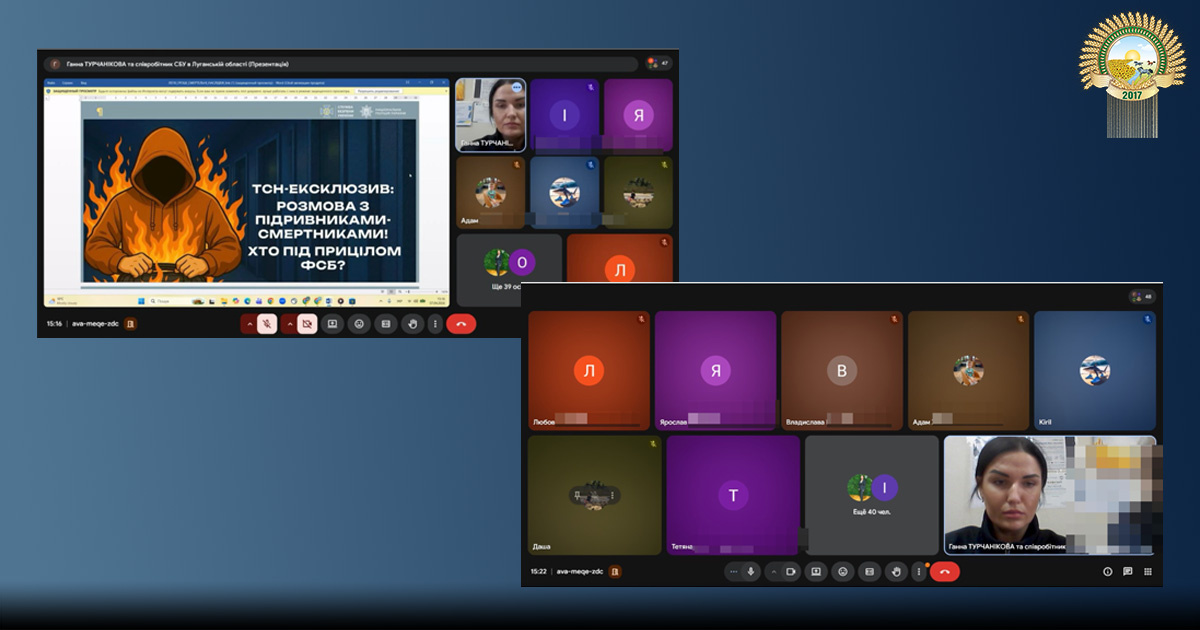This screenshot has height=630, width=1200.
Task: Hang up the call in the upper-left Meet window
Action: pos(461,324)
